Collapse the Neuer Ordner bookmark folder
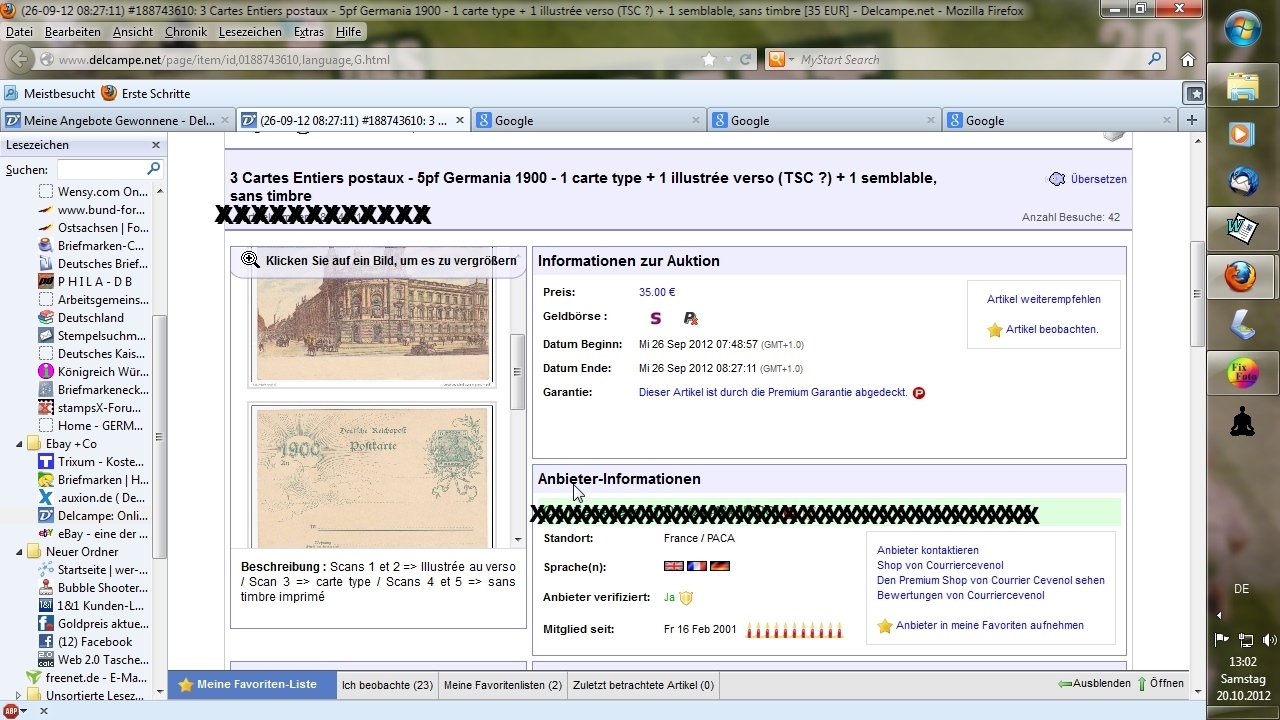 (x=19, y=552)
